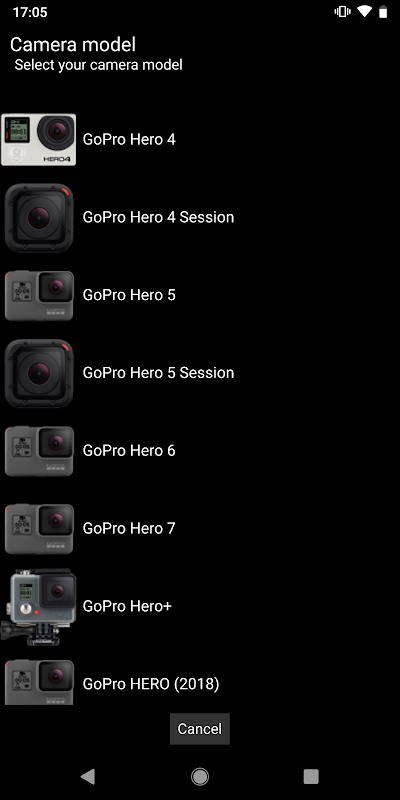Pick GoPro Hero 5 model entry
Viewport: 400px width, 800px height.
129,295
